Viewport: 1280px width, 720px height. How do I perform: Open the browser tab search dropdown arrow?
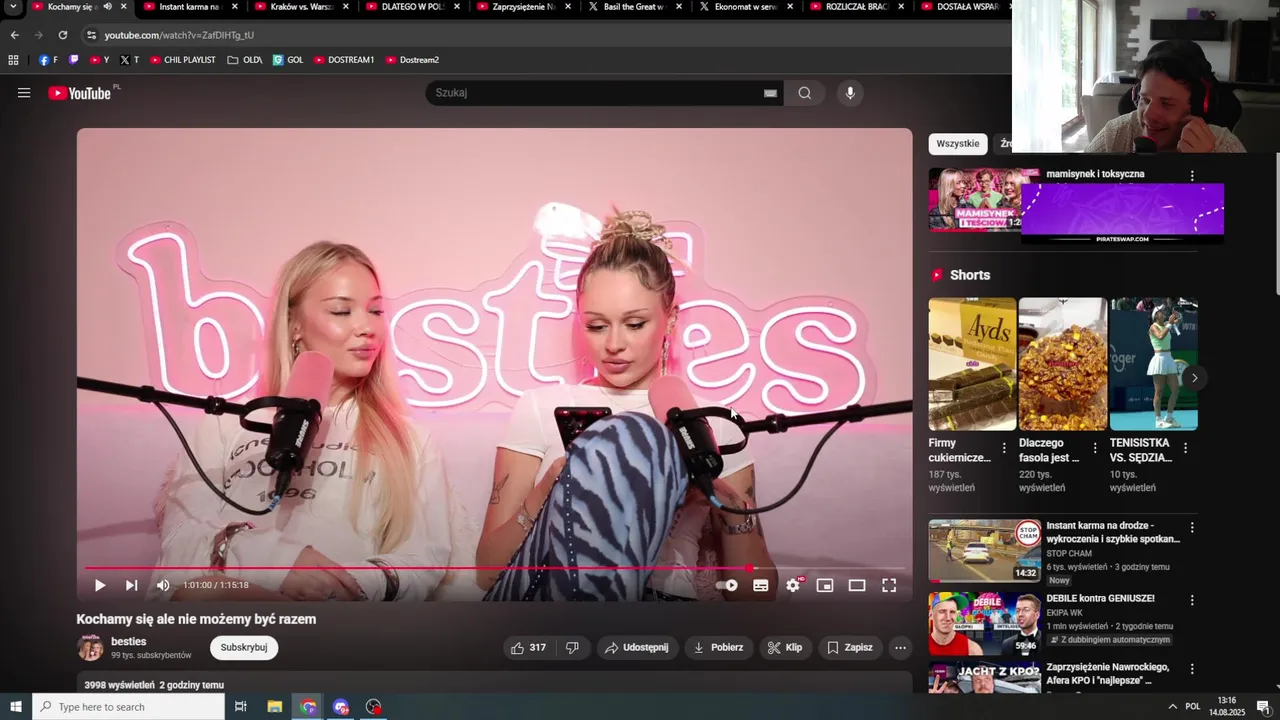tap(13, 7)
